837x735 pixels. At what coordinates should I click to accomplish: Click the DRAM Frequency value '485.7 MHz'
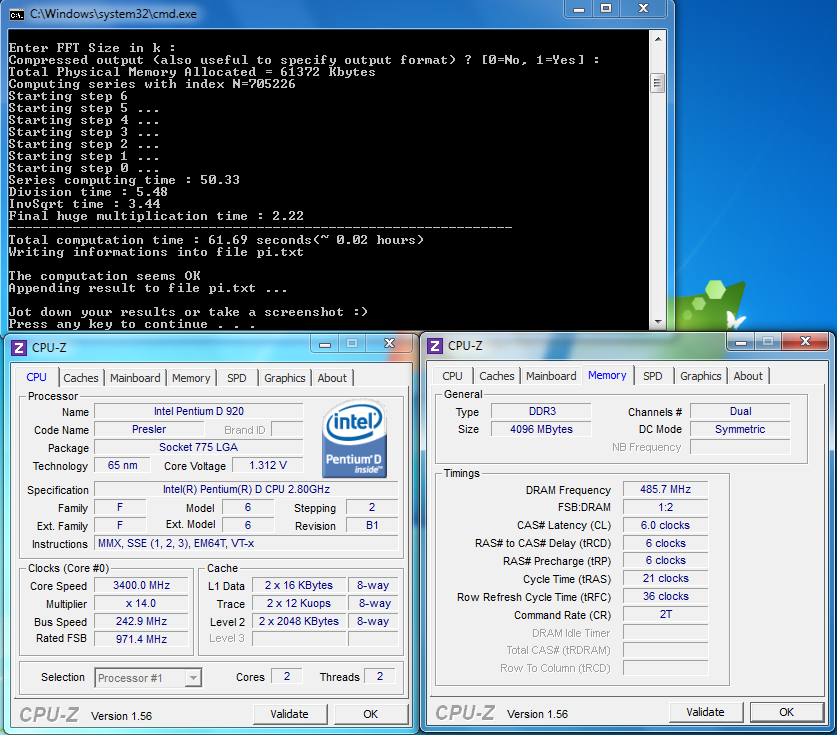tap(666, 489)
